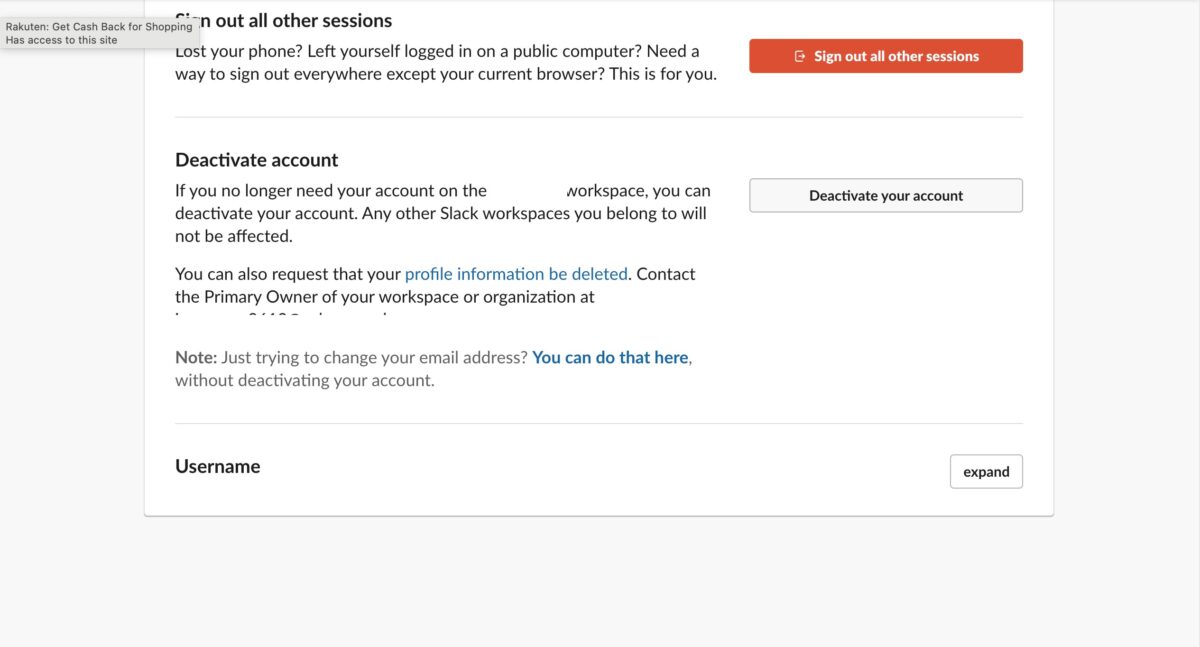Click the sign-out arrow icon on red button
The image size is (1200, 647).
point(800,56)
